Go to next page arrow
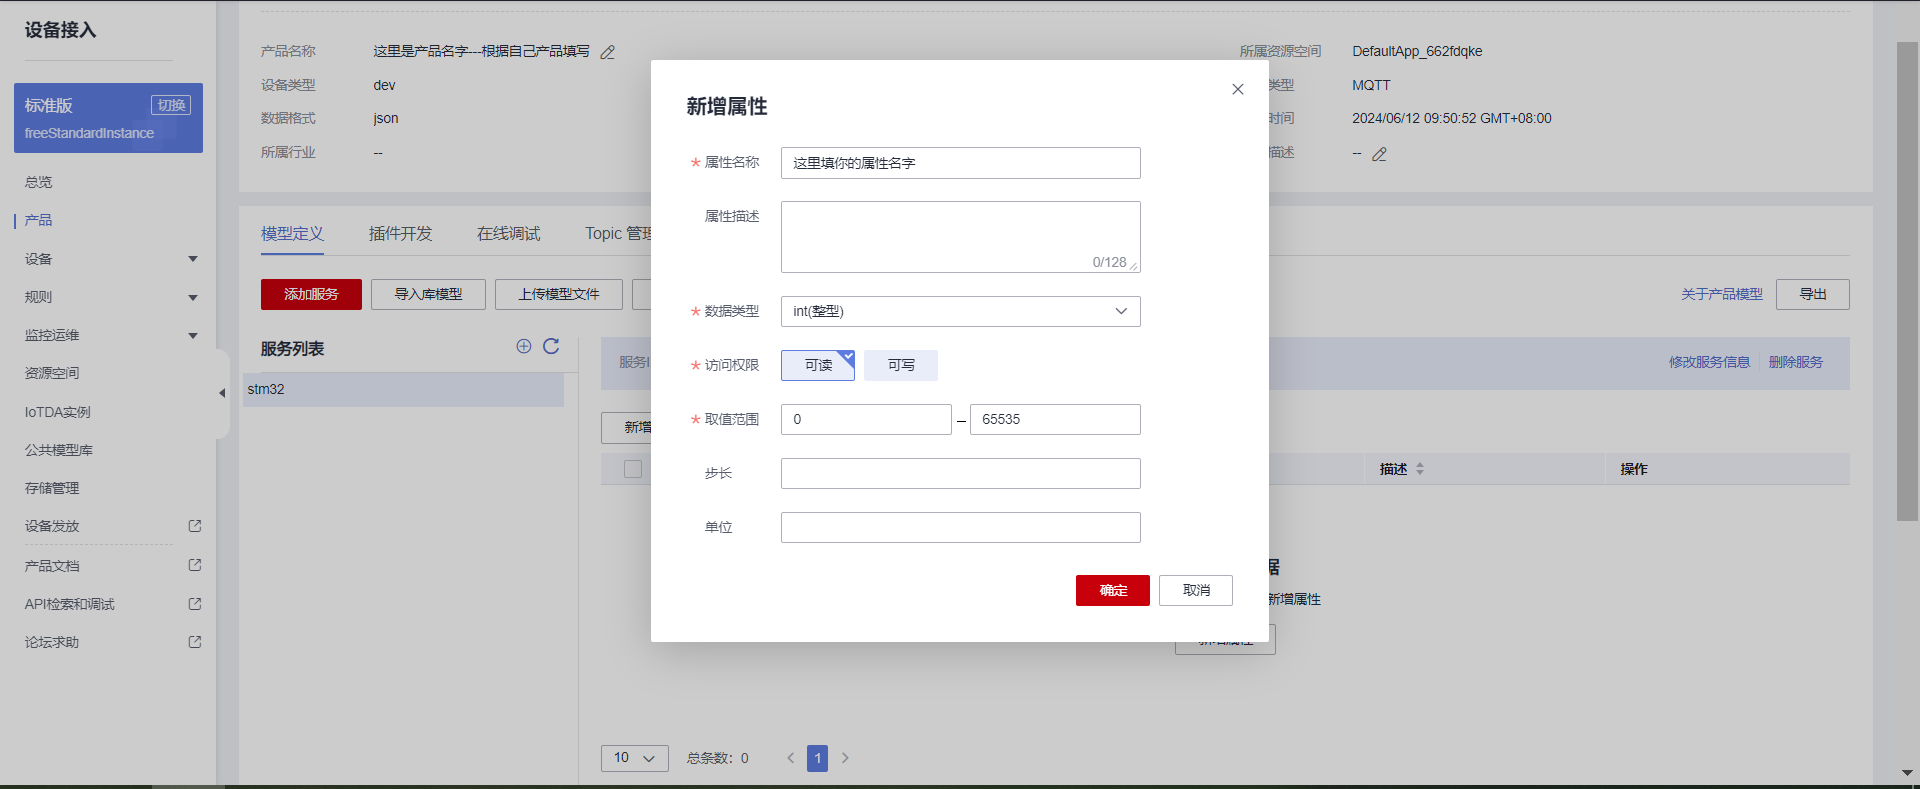 (845, 758)
